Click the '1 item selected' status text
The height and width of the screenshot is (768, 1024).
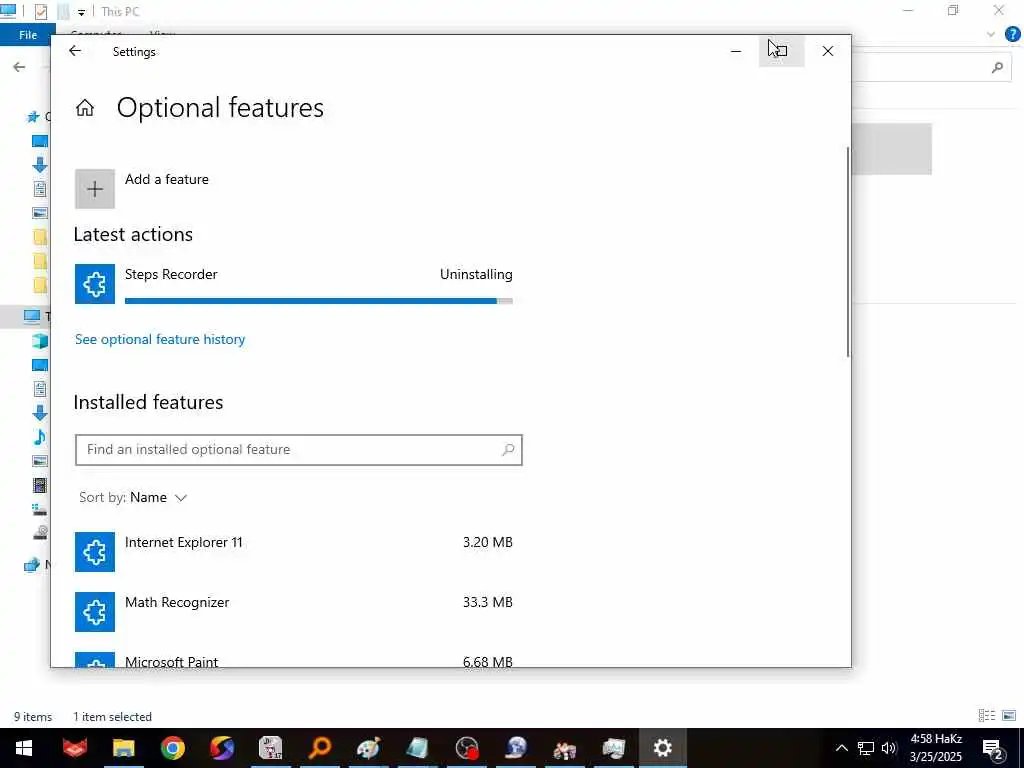[112, 716]
